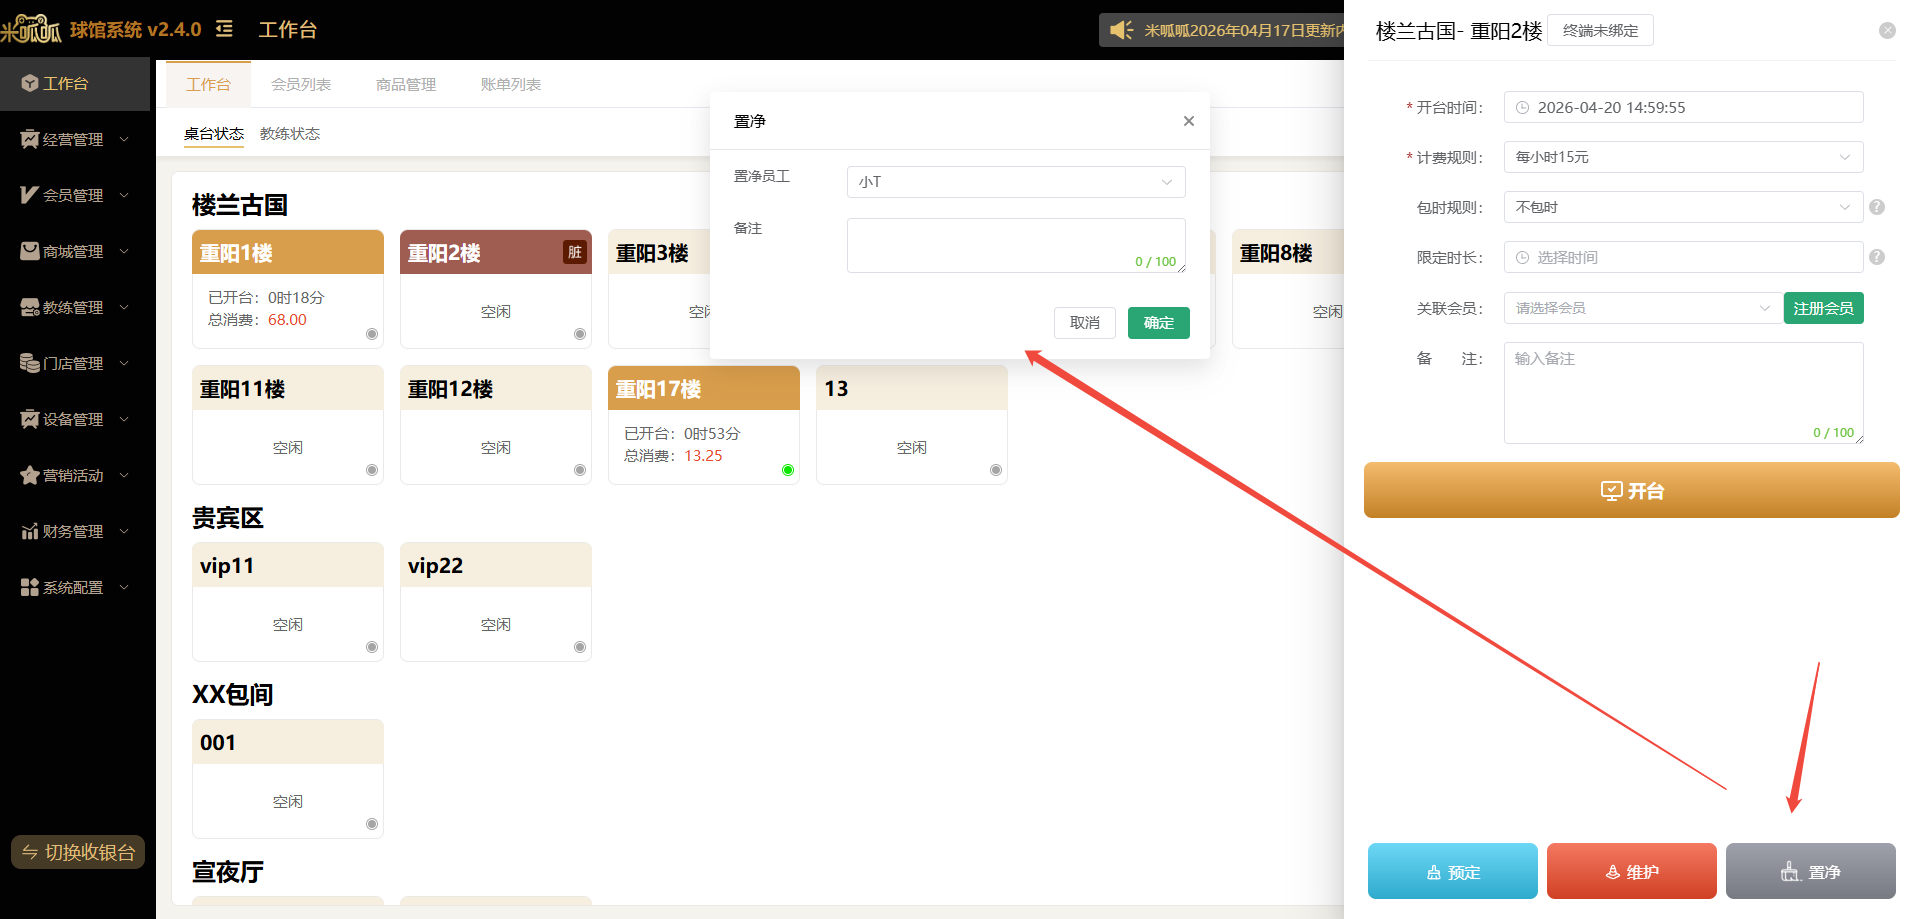Click the 置净 dialog 备注 textarea
Viewport: 1920px width, 919px height.
(1016, 245)
